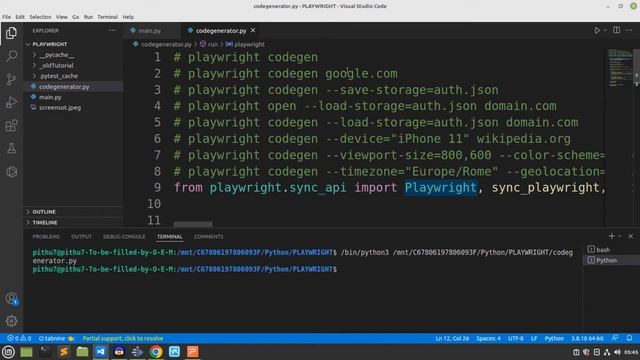640x360 pixels.
Task: Open the Search view in activity bar
Action: pyautogui.click(x=11, y=56)
